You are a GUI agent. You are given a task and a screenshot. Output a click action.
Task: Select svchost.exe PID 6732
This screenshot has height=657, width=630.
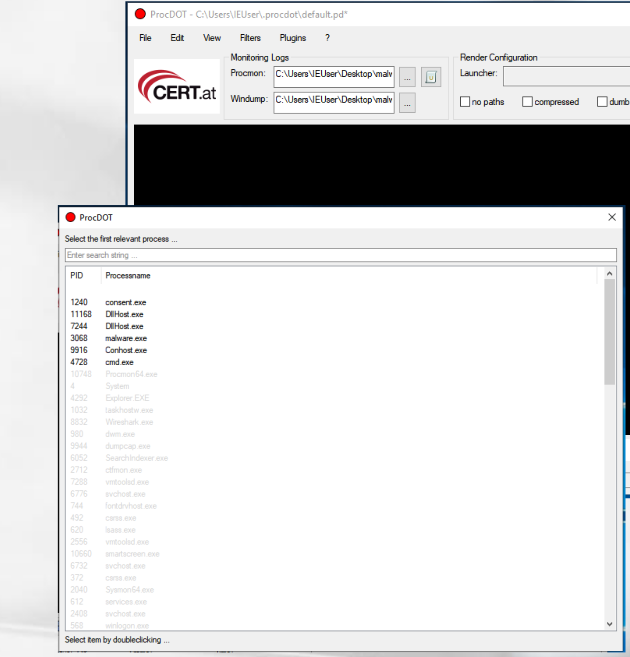pos(335,566)
